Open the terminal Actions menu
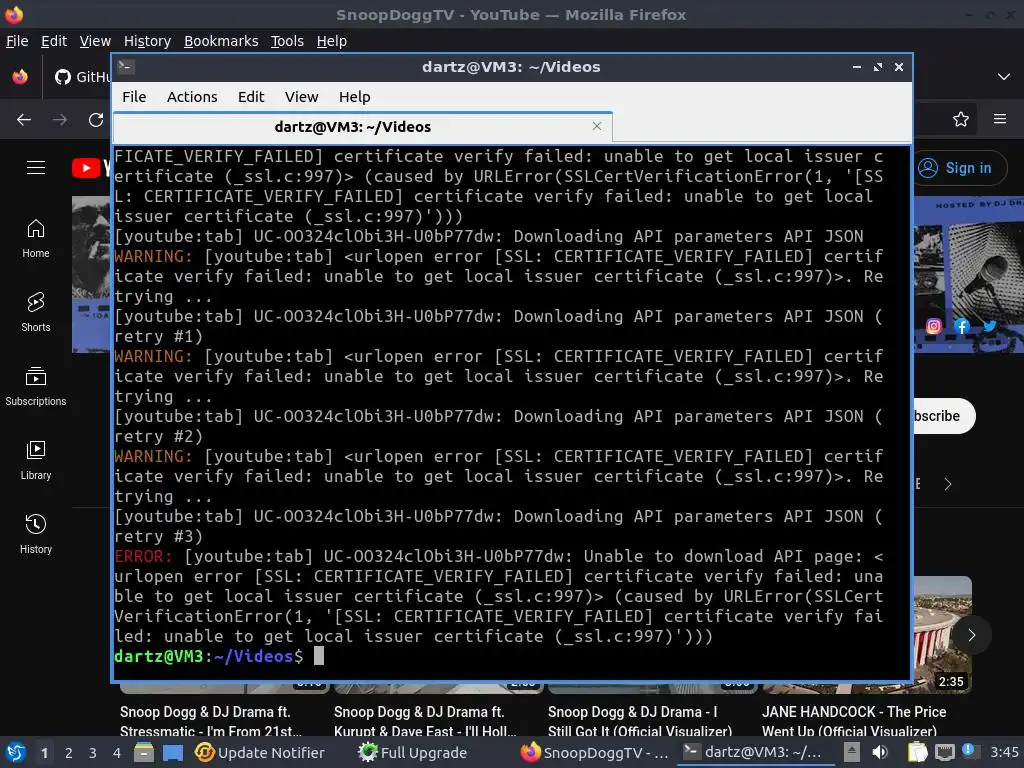Viewport: 1024px width, 768px height. 192,97
